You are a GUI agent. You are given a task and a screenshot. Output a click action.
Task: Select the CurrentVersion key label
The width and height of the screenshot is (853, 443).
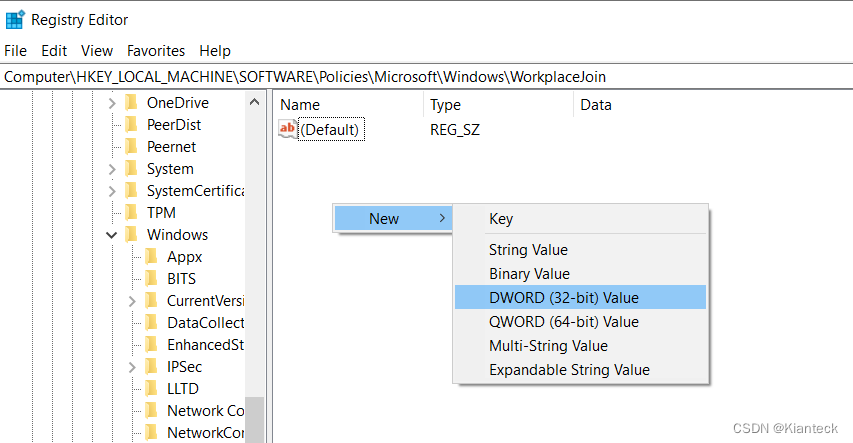coord(206,300)
